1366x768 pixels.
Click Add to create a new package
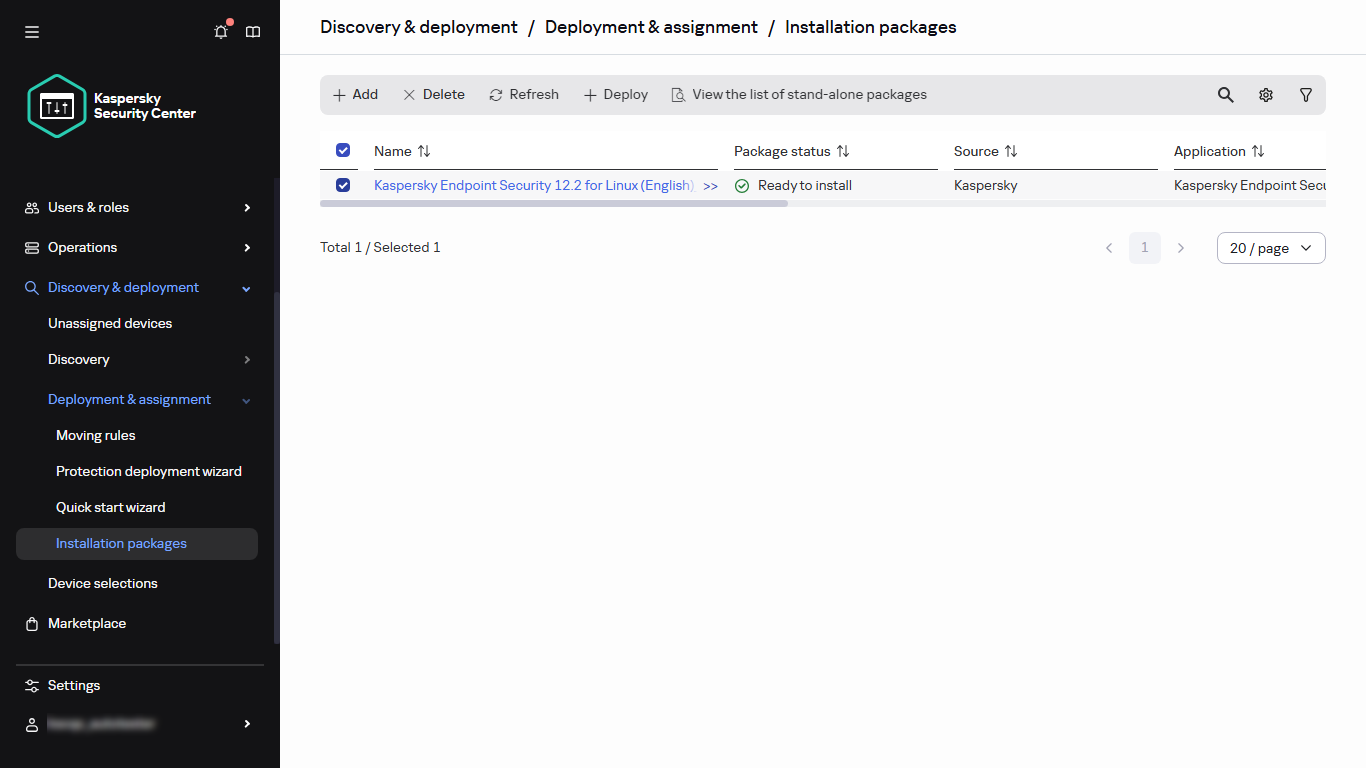pos(355,94)
